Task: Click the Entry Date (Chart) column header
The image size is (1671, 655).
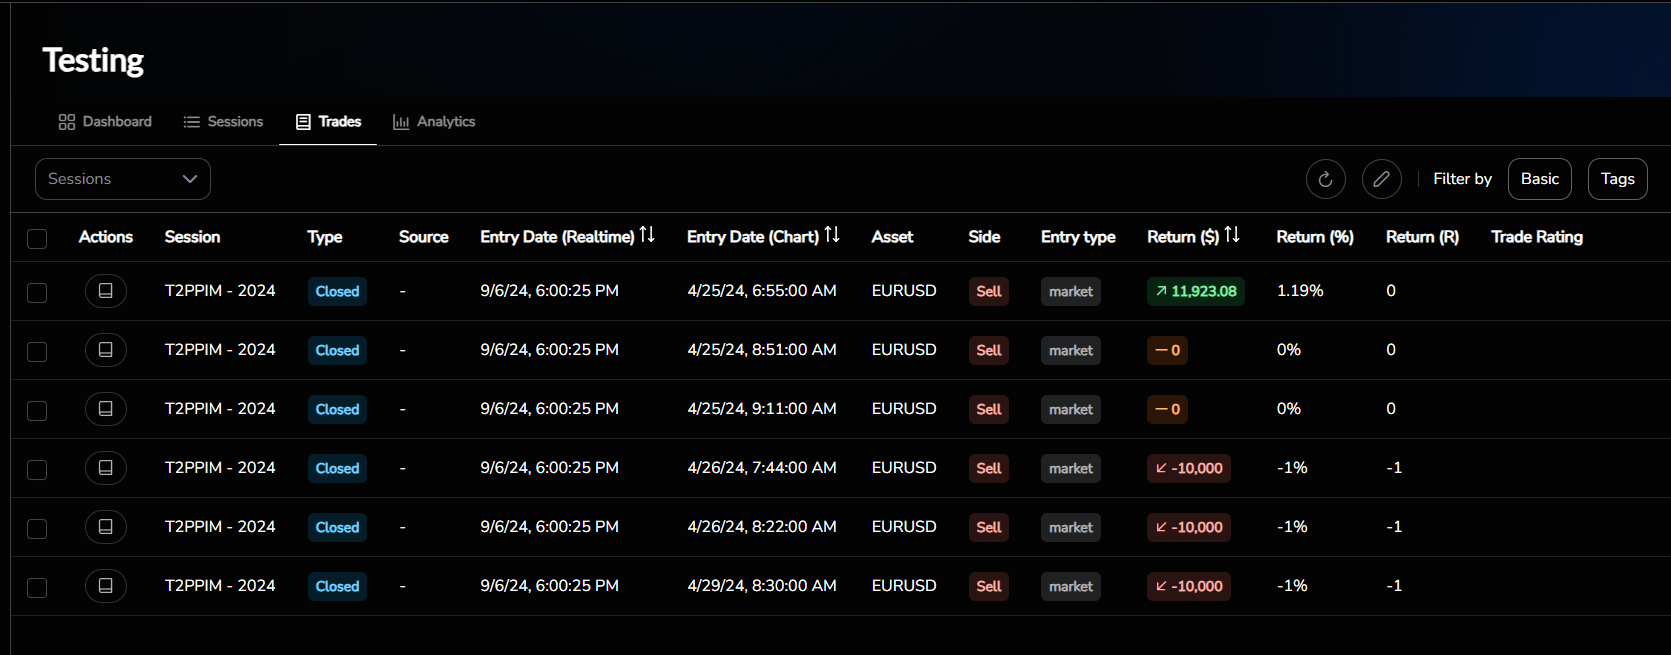Action: point(753,237)
